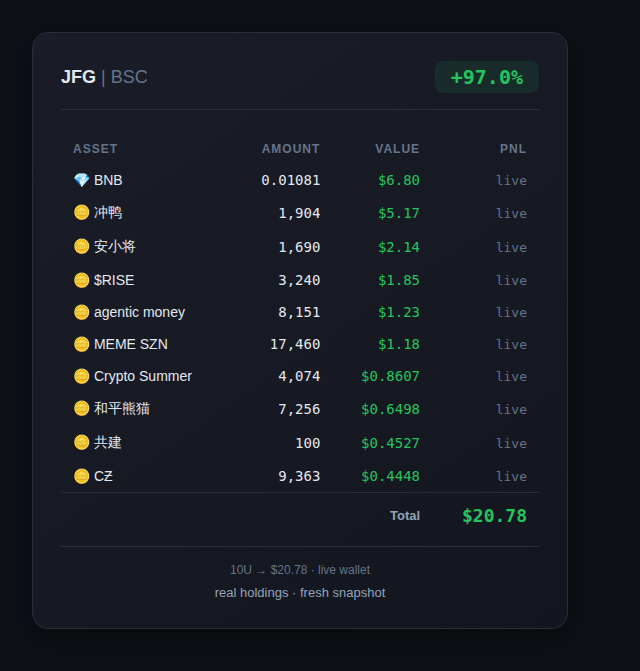Click the value $0.4448
Screen dimensions: 640x671
(391, 476)
